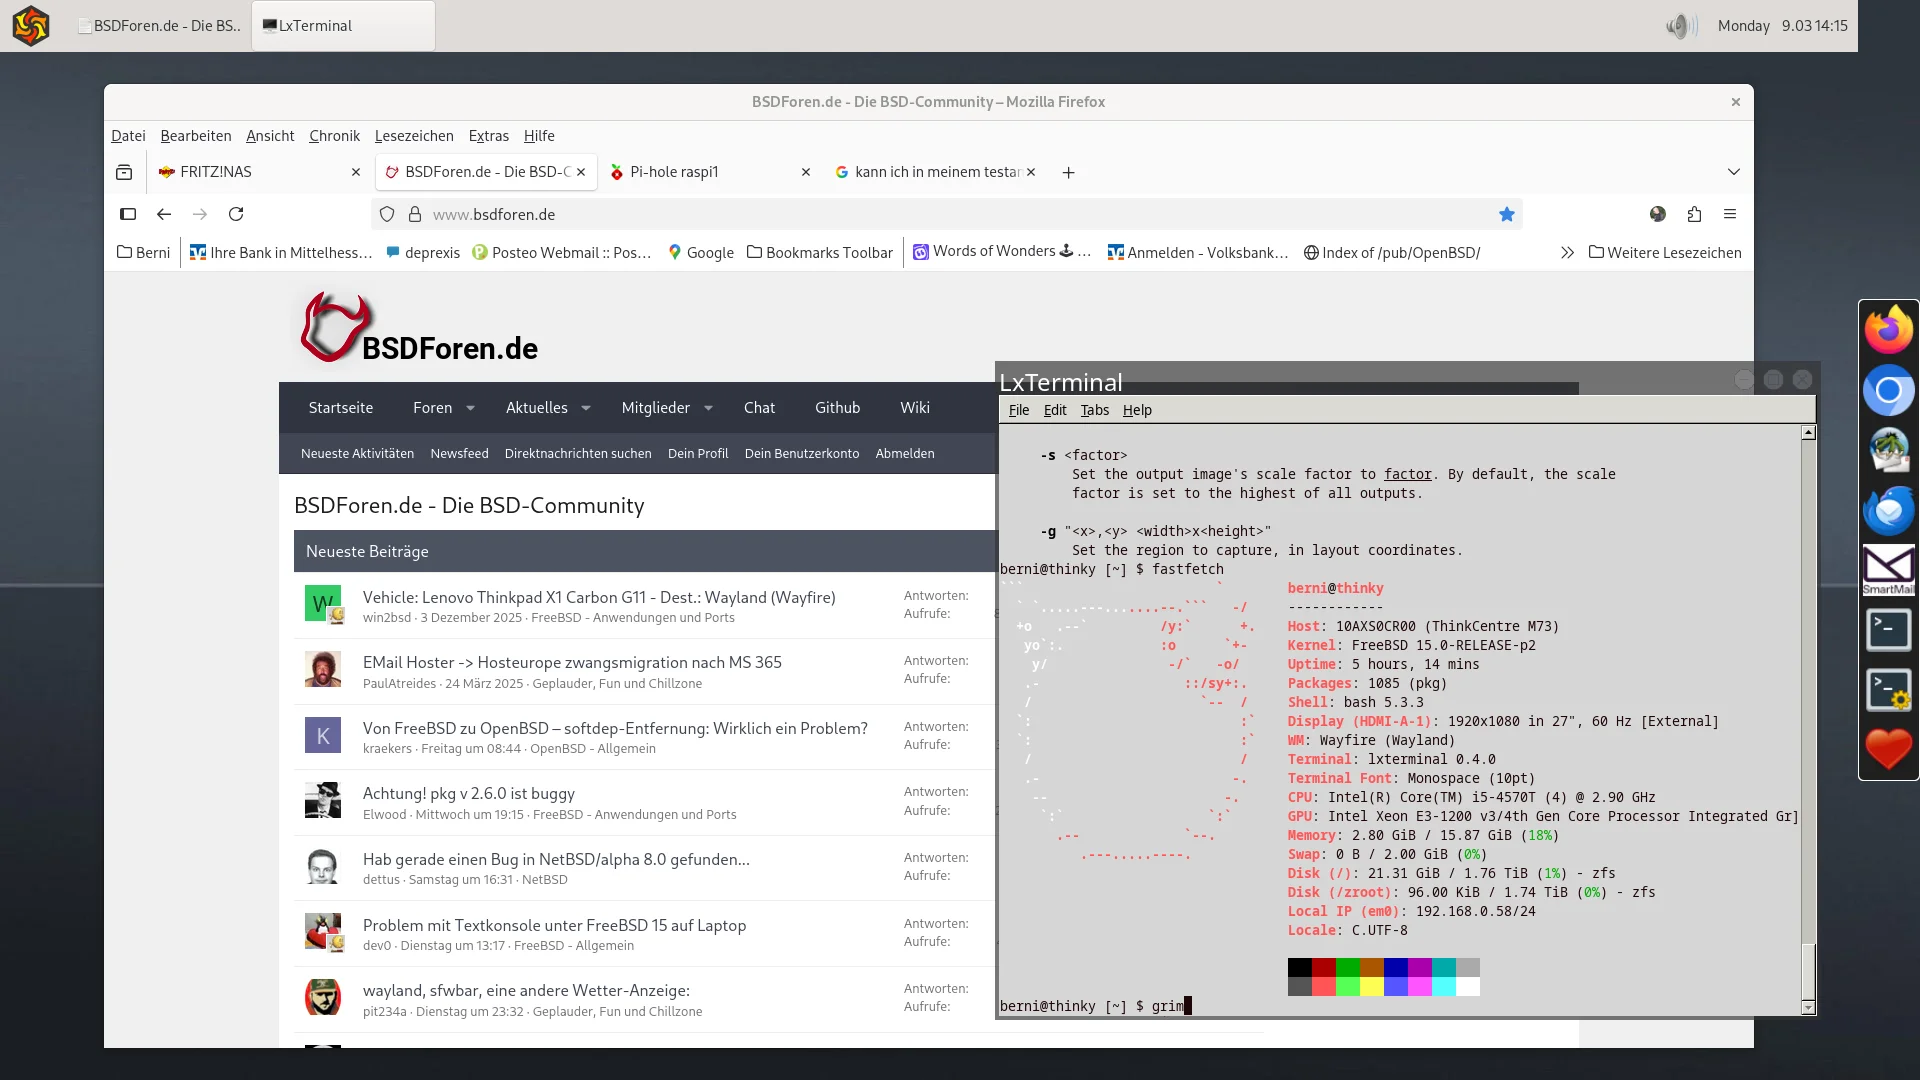1920x1080 pixels.
Task: Open the Lesezeichen menu in Firefox
Action: [414, 136]
